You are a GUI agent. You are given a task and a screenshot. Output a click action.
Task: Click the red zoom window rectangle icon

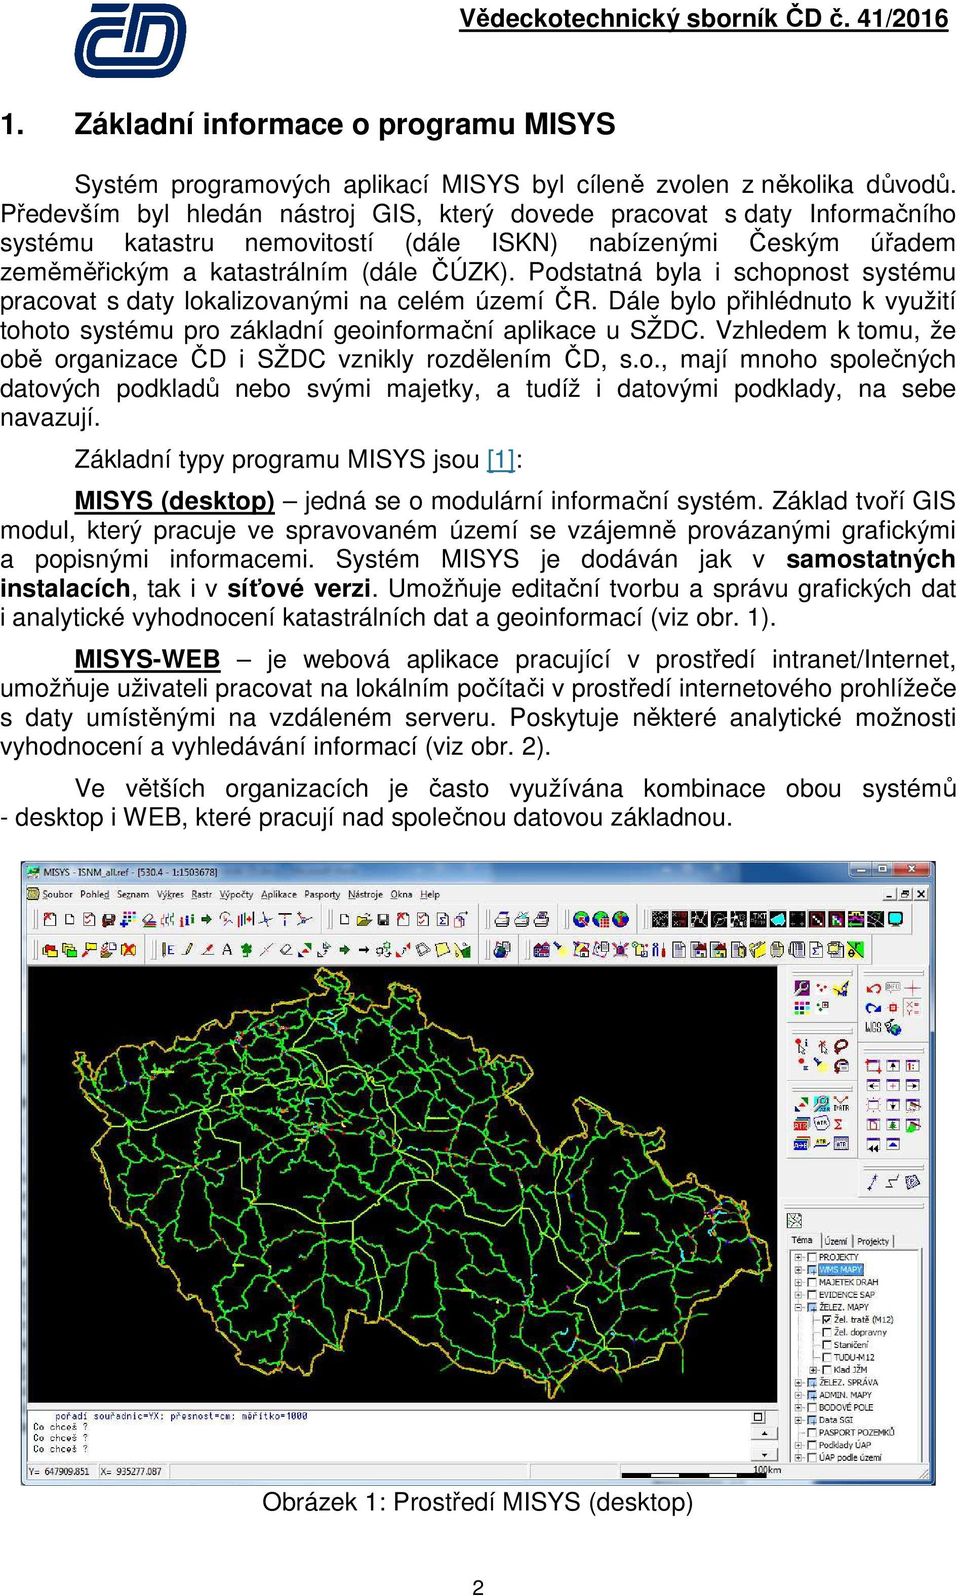(873, 1066)
